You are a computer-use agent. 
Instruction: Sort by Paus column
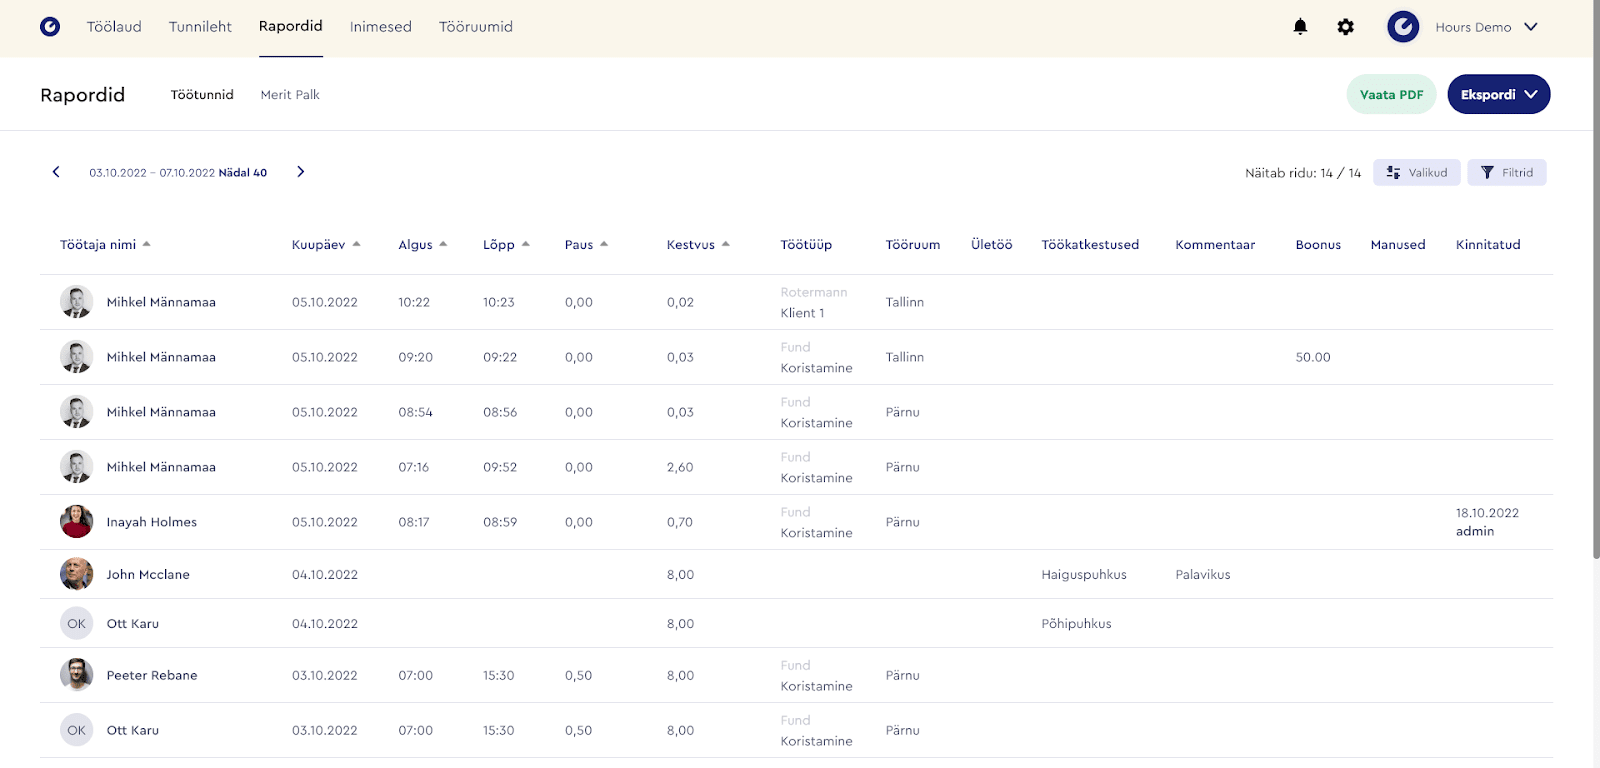pos(586,244)
